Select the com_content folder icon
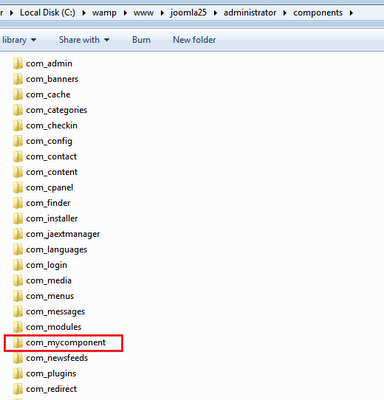The height and width of the screenshot is (400, 384). [x=18, y=172]
